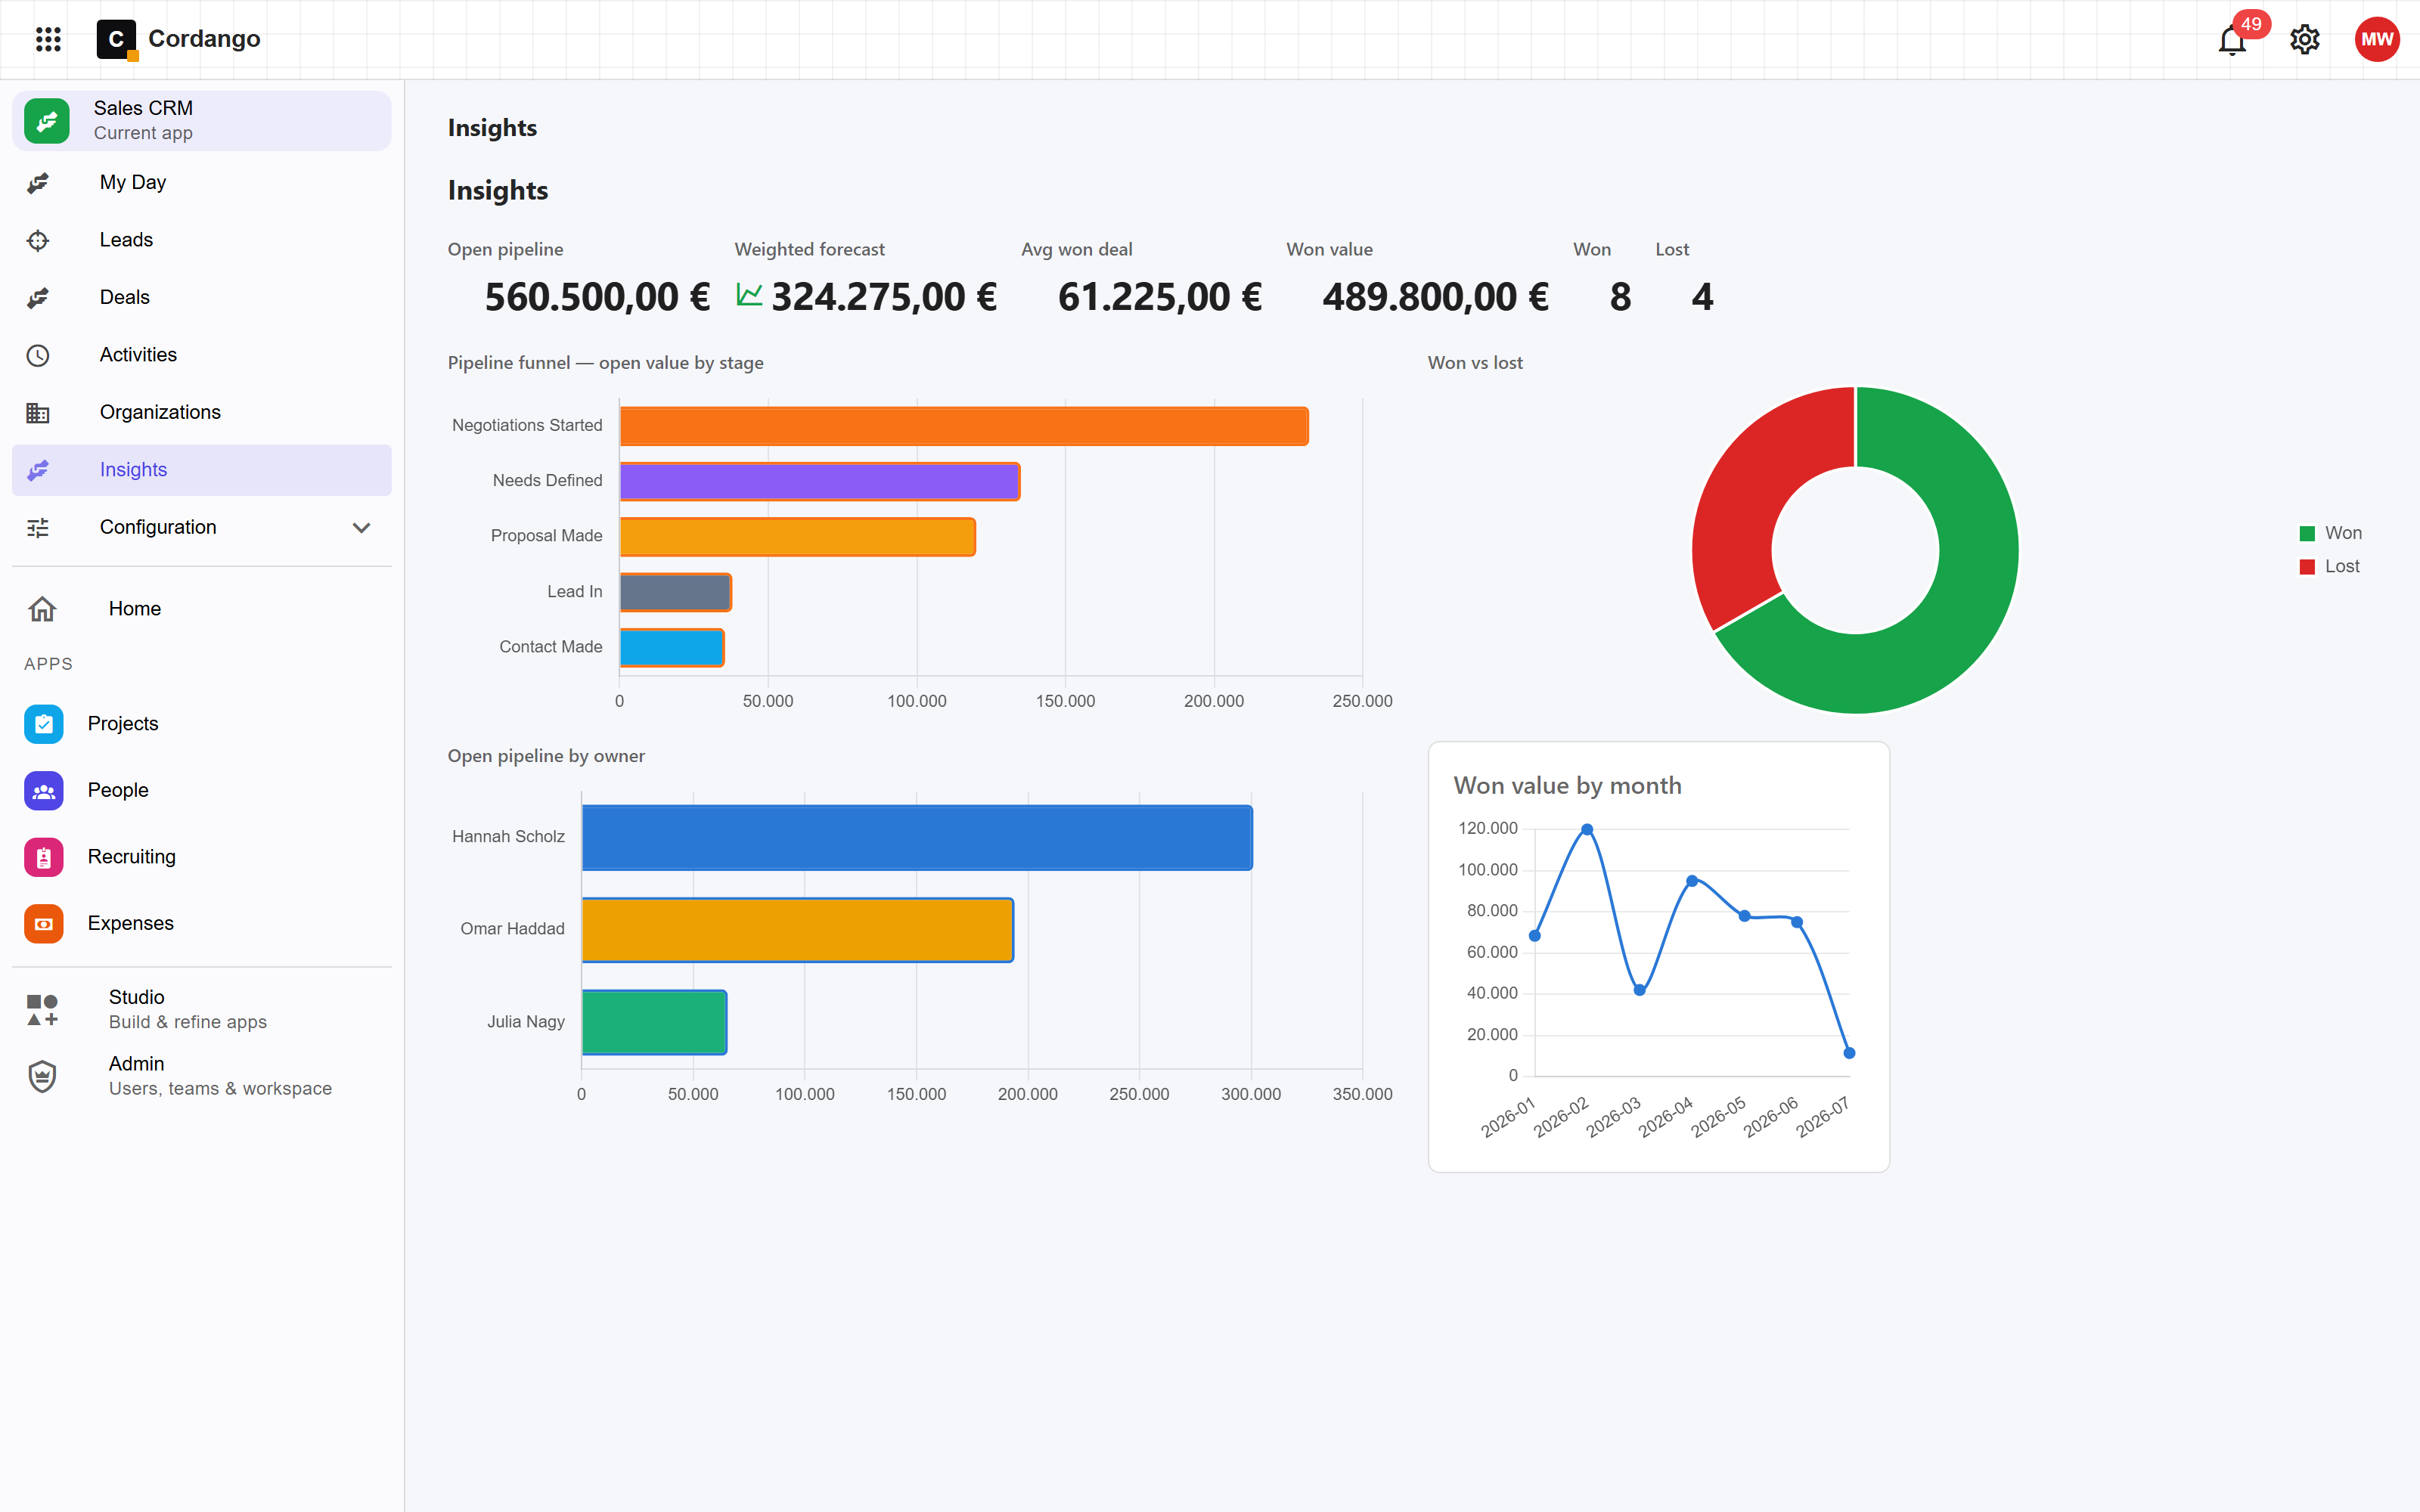Select the Insights menu item
Viewport: 2420px width, 1512px height.
(201, 470)
